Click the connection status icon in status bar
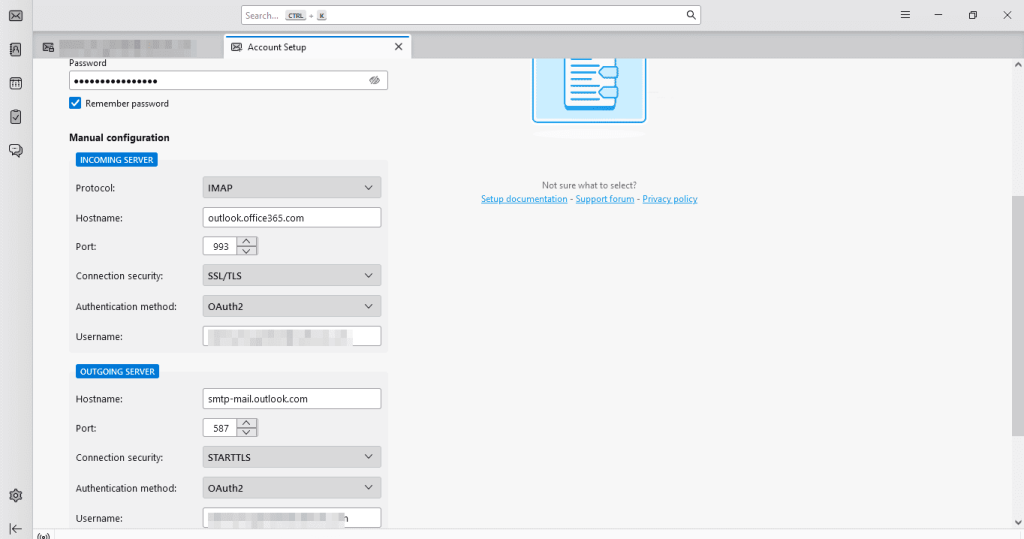The image size is (1024, 539). coord(44,536)
